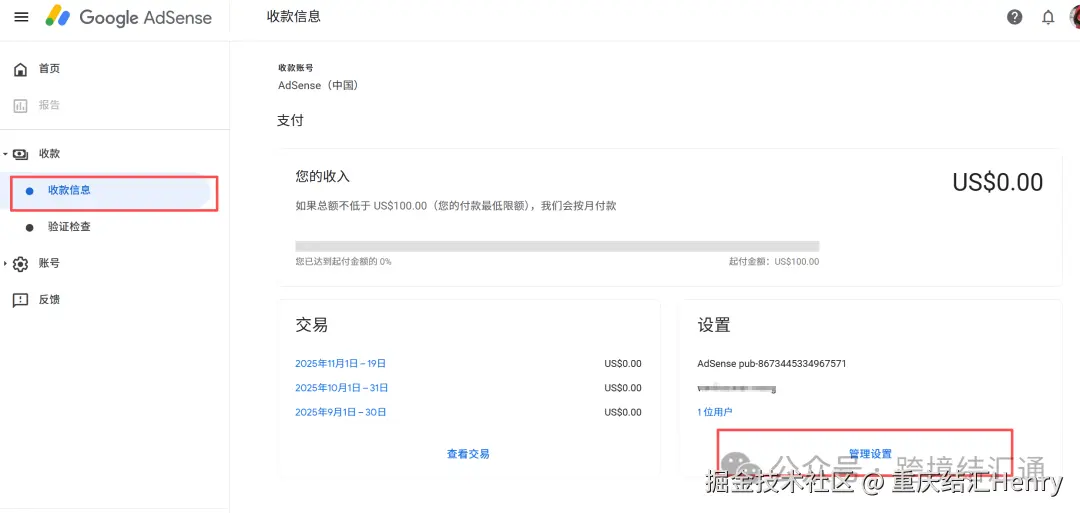1080x513 pixels.
Task: Click the payment threshold progress bar
Action: click(557, 246)
